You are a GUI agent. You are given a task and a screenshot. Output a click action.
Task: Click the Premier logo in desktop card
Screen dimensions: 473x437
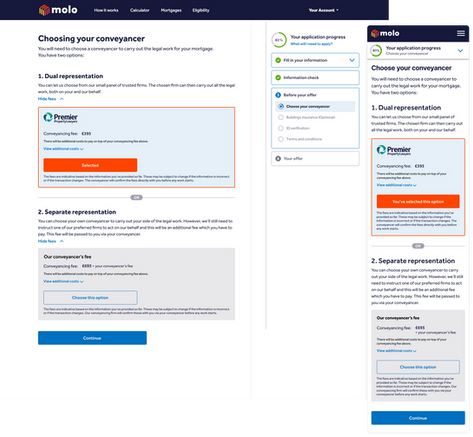point(60,118)
